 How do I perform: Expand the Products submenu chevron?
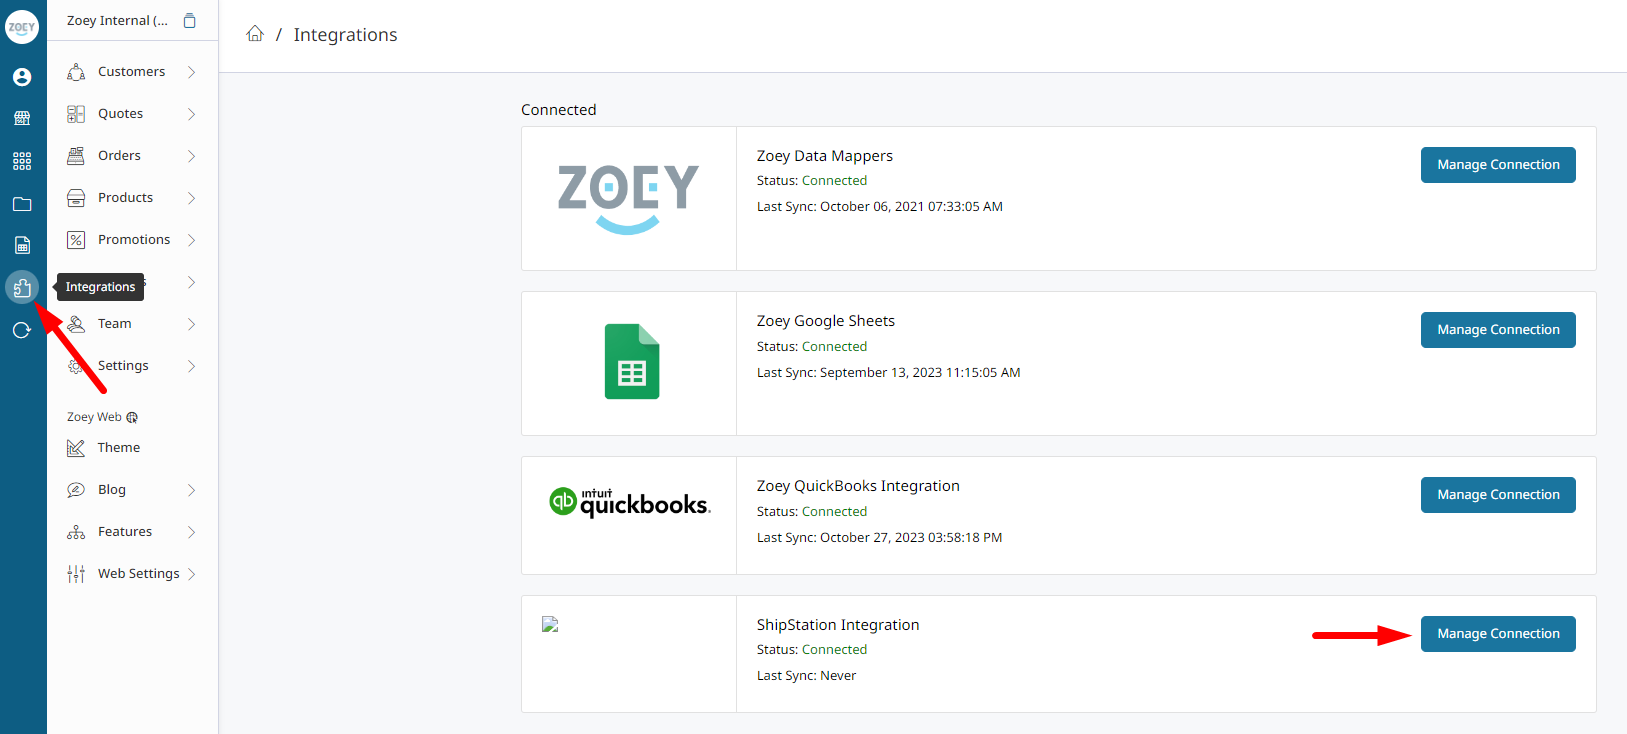[191, 198]
